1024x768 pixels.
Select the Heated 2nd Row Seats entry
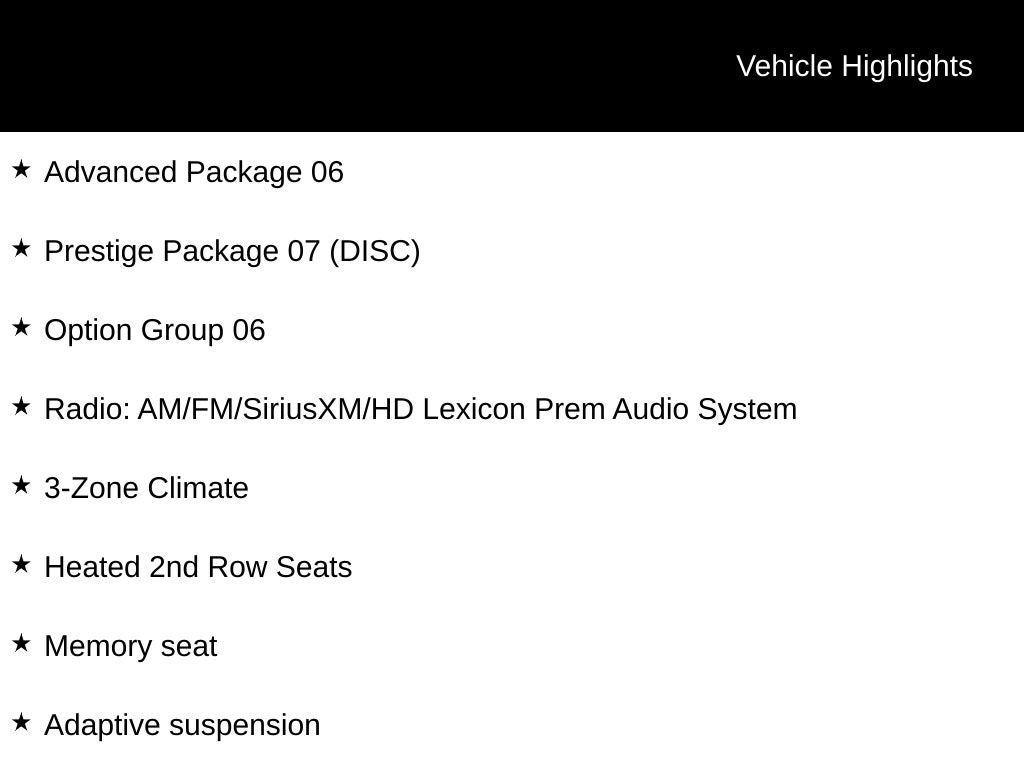198,567
